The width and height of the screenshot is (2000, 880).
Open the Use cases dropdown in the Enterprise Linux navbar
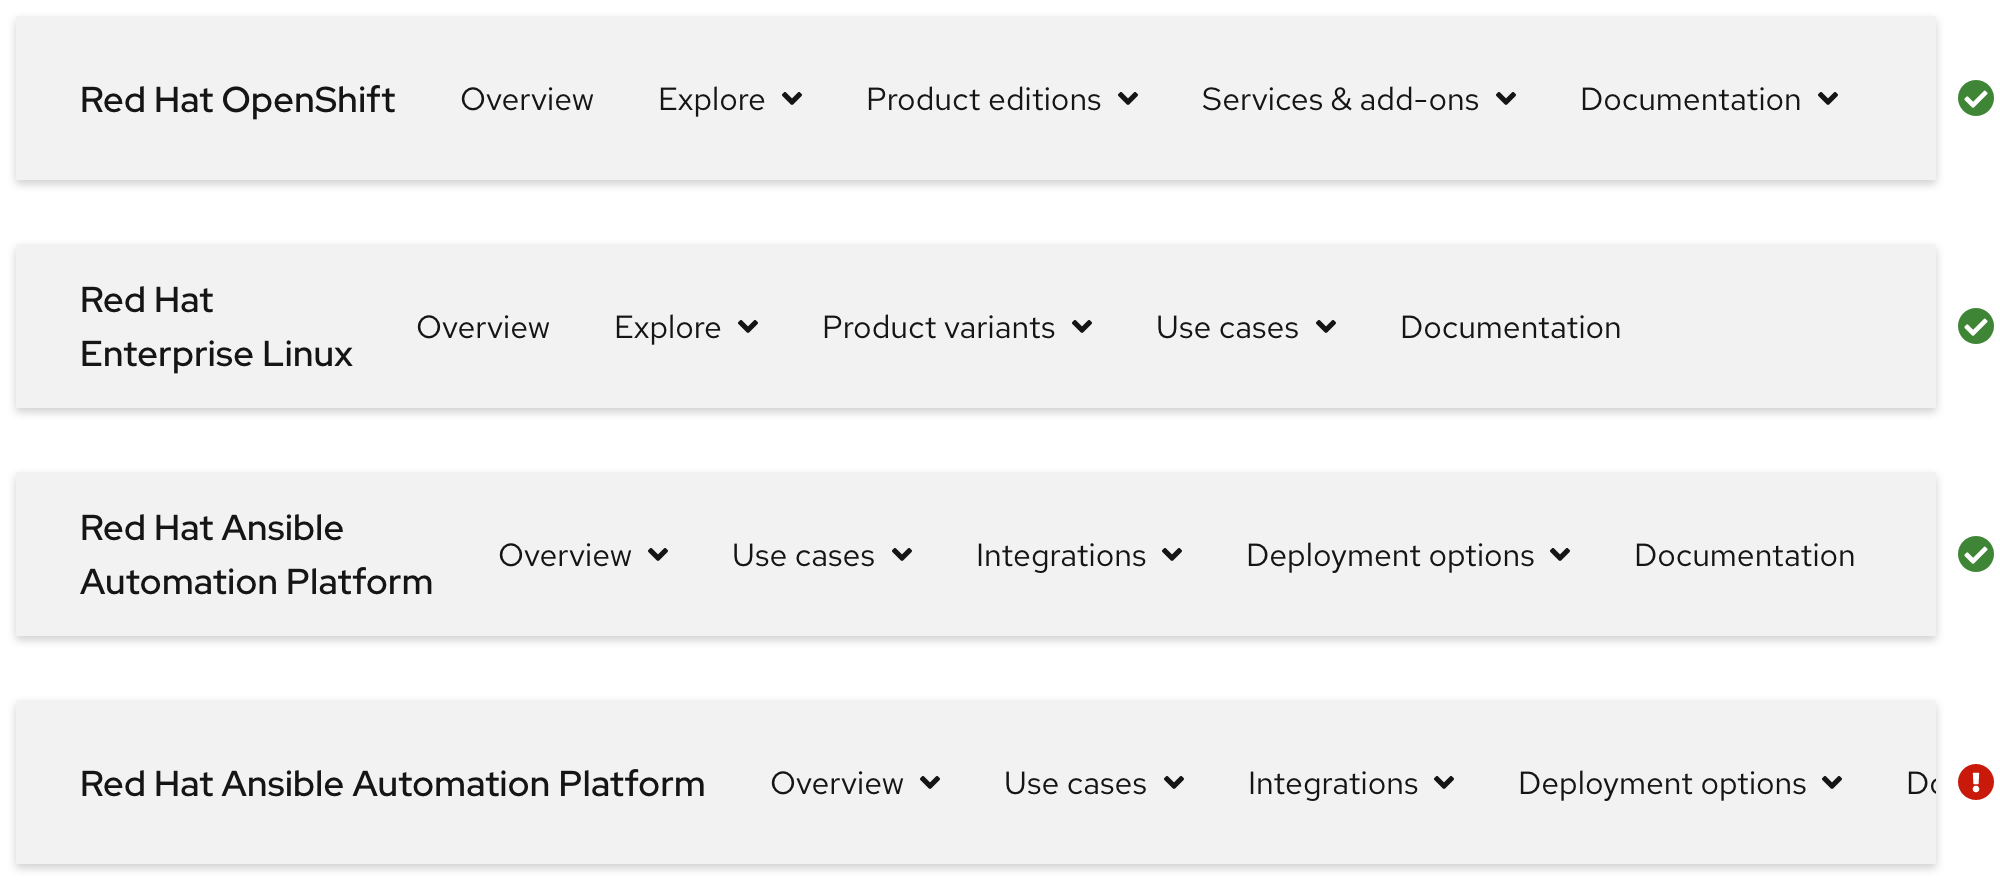point(1245,326)
